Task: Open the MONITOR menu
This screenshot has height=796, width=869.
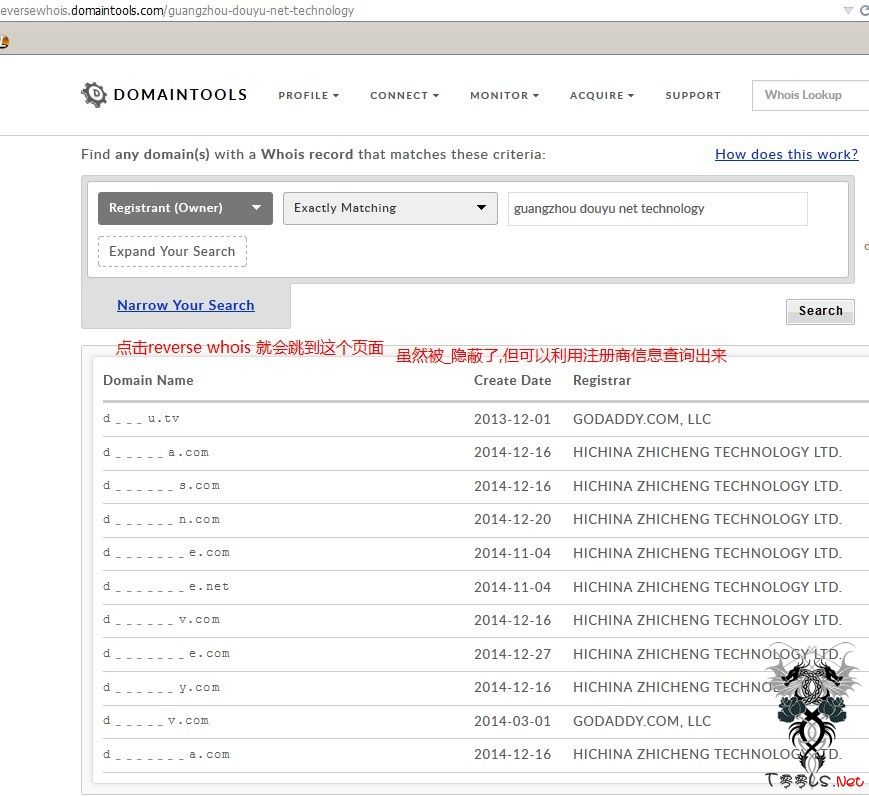Action: click(504, 95)
